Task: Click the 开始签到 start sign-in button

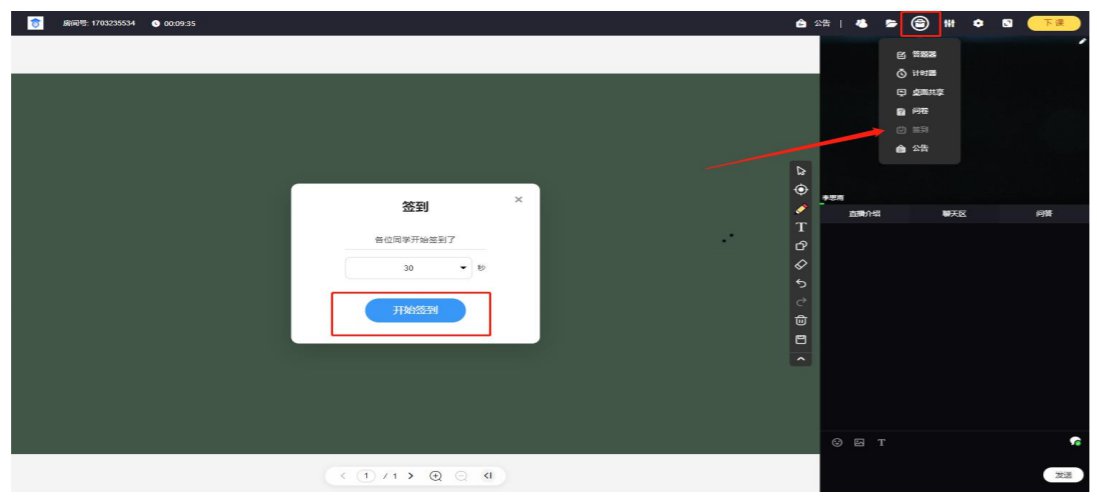Action: pyautogui.click(x=415, y=311)
